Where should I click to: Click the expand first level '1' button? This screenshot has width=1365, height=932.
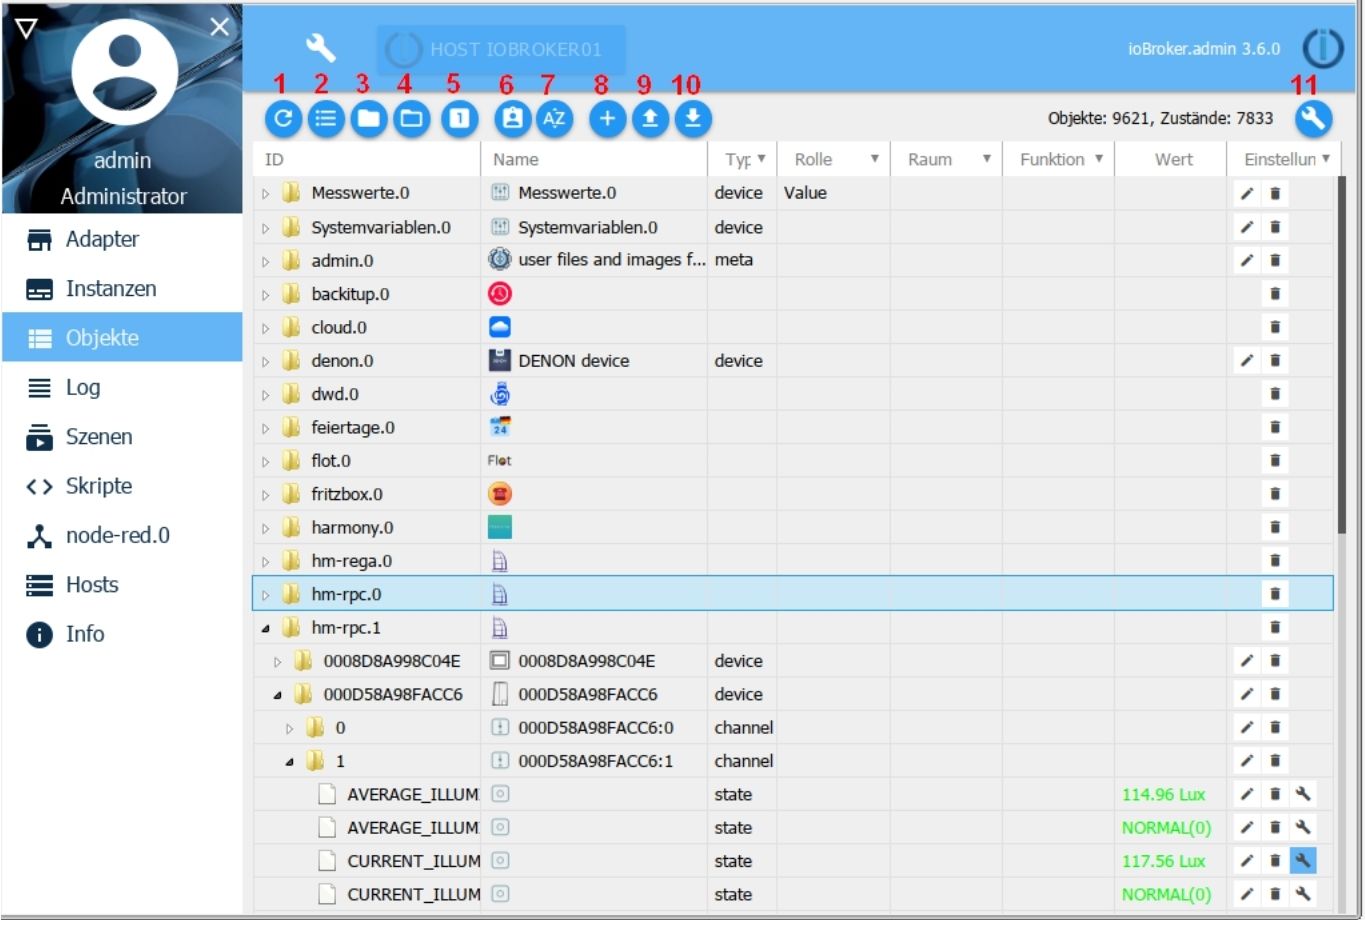(459, 119)
